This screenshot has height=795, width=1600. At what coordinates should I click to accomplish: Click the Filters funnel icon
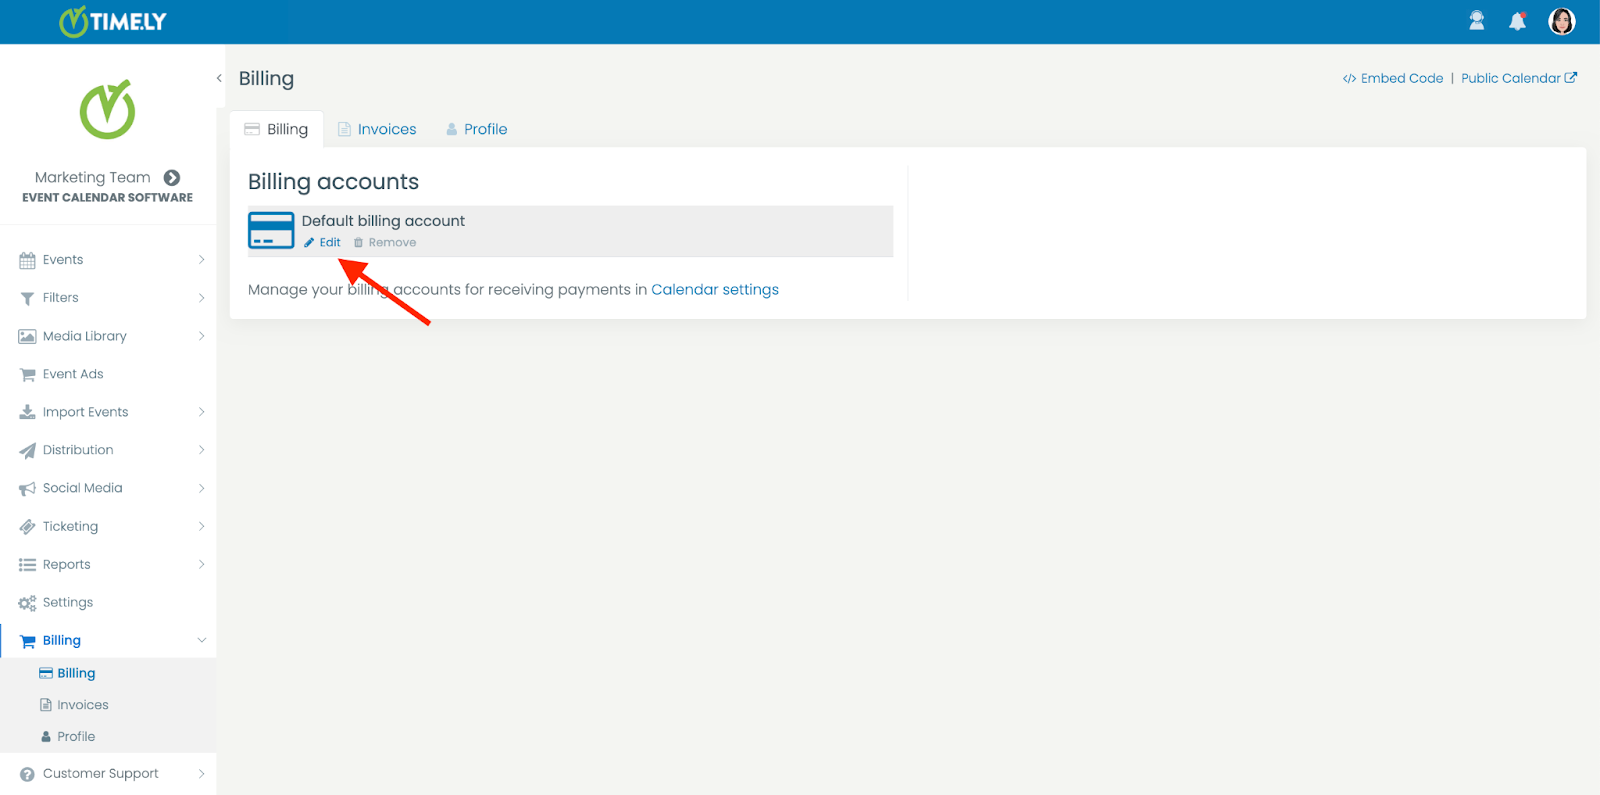coord(27,298)
